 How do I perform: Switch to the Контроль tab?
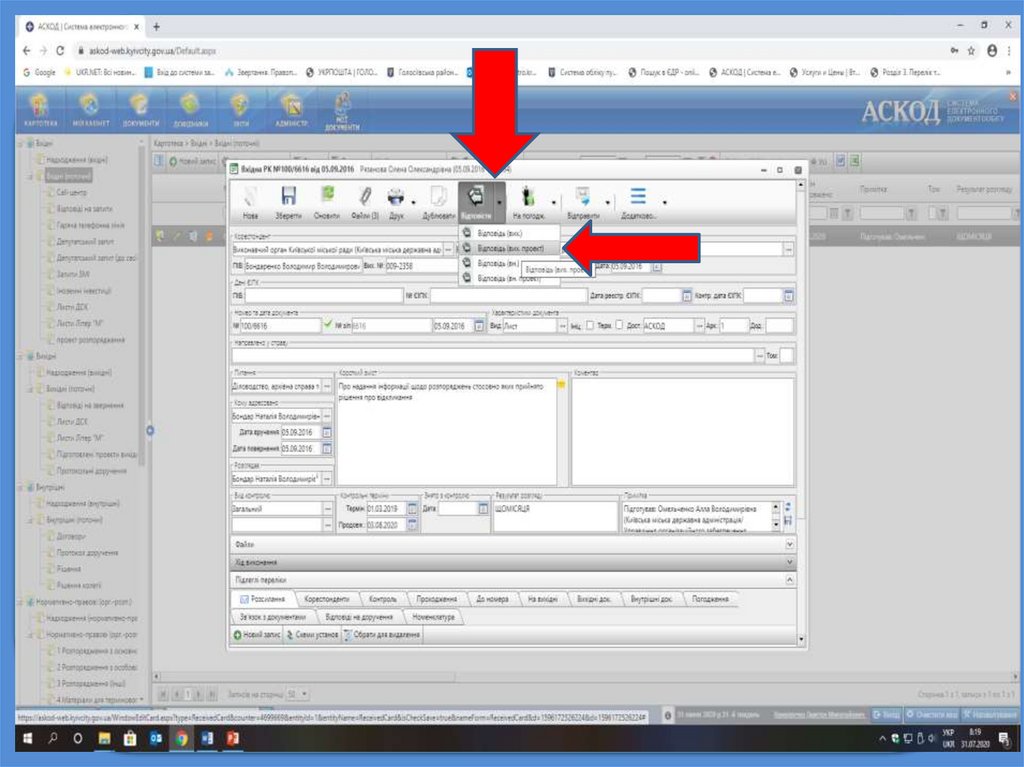(383, 598)
